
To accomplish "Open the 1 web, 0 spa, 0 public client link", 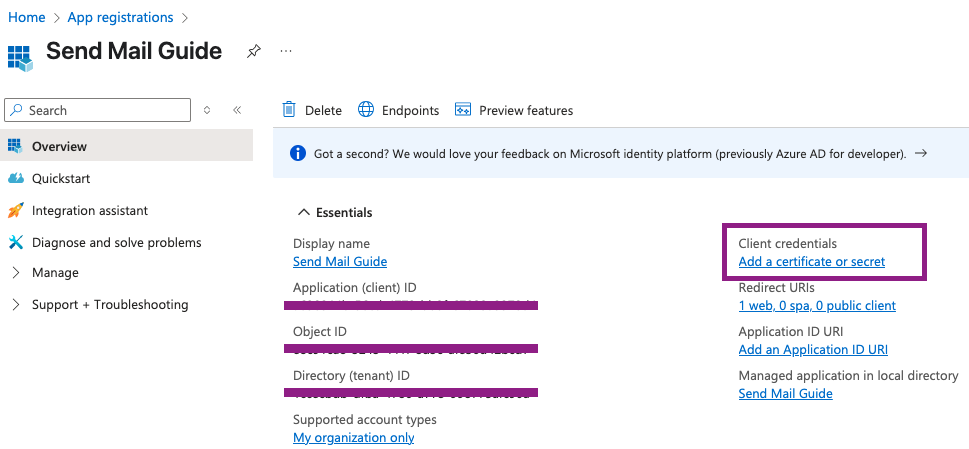I will coord(817,305).
